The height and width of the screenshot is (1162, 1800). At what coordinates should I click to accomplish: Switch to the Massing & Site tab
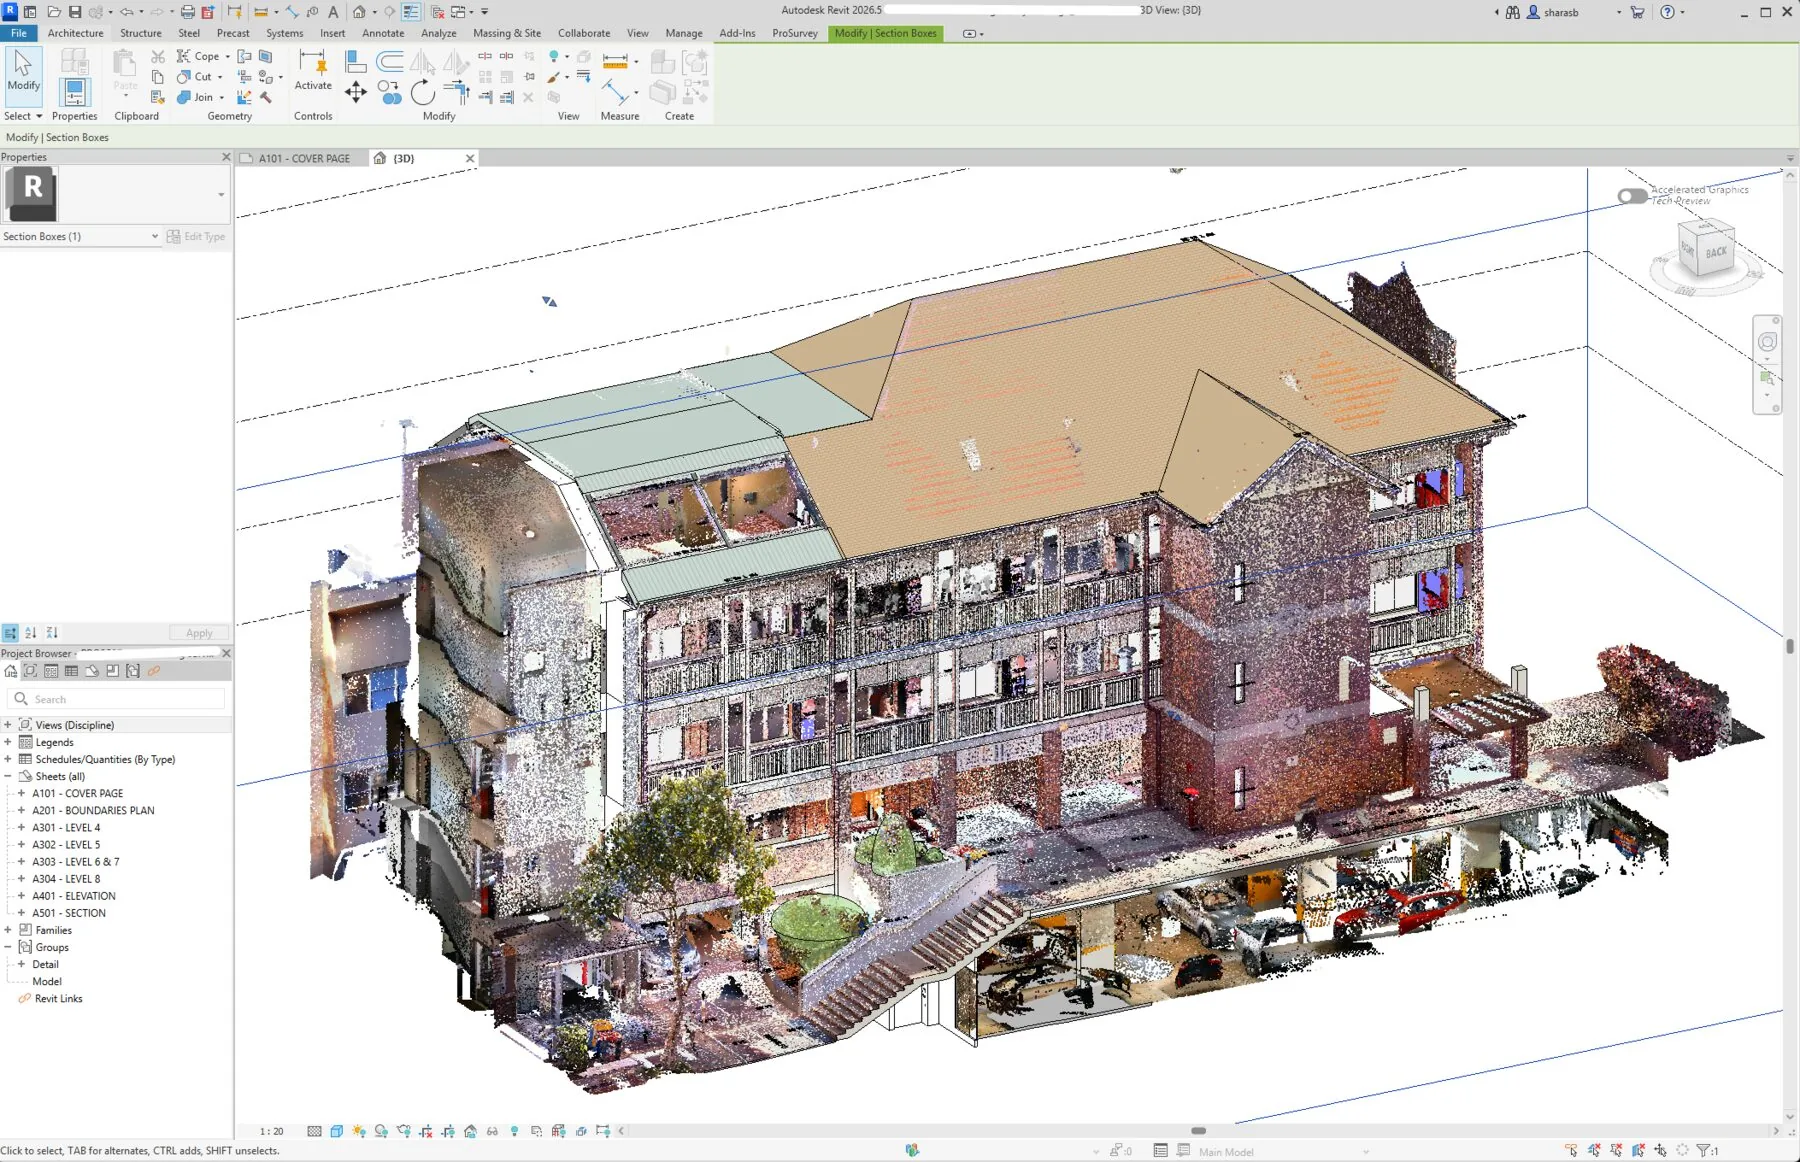(507, 33)
